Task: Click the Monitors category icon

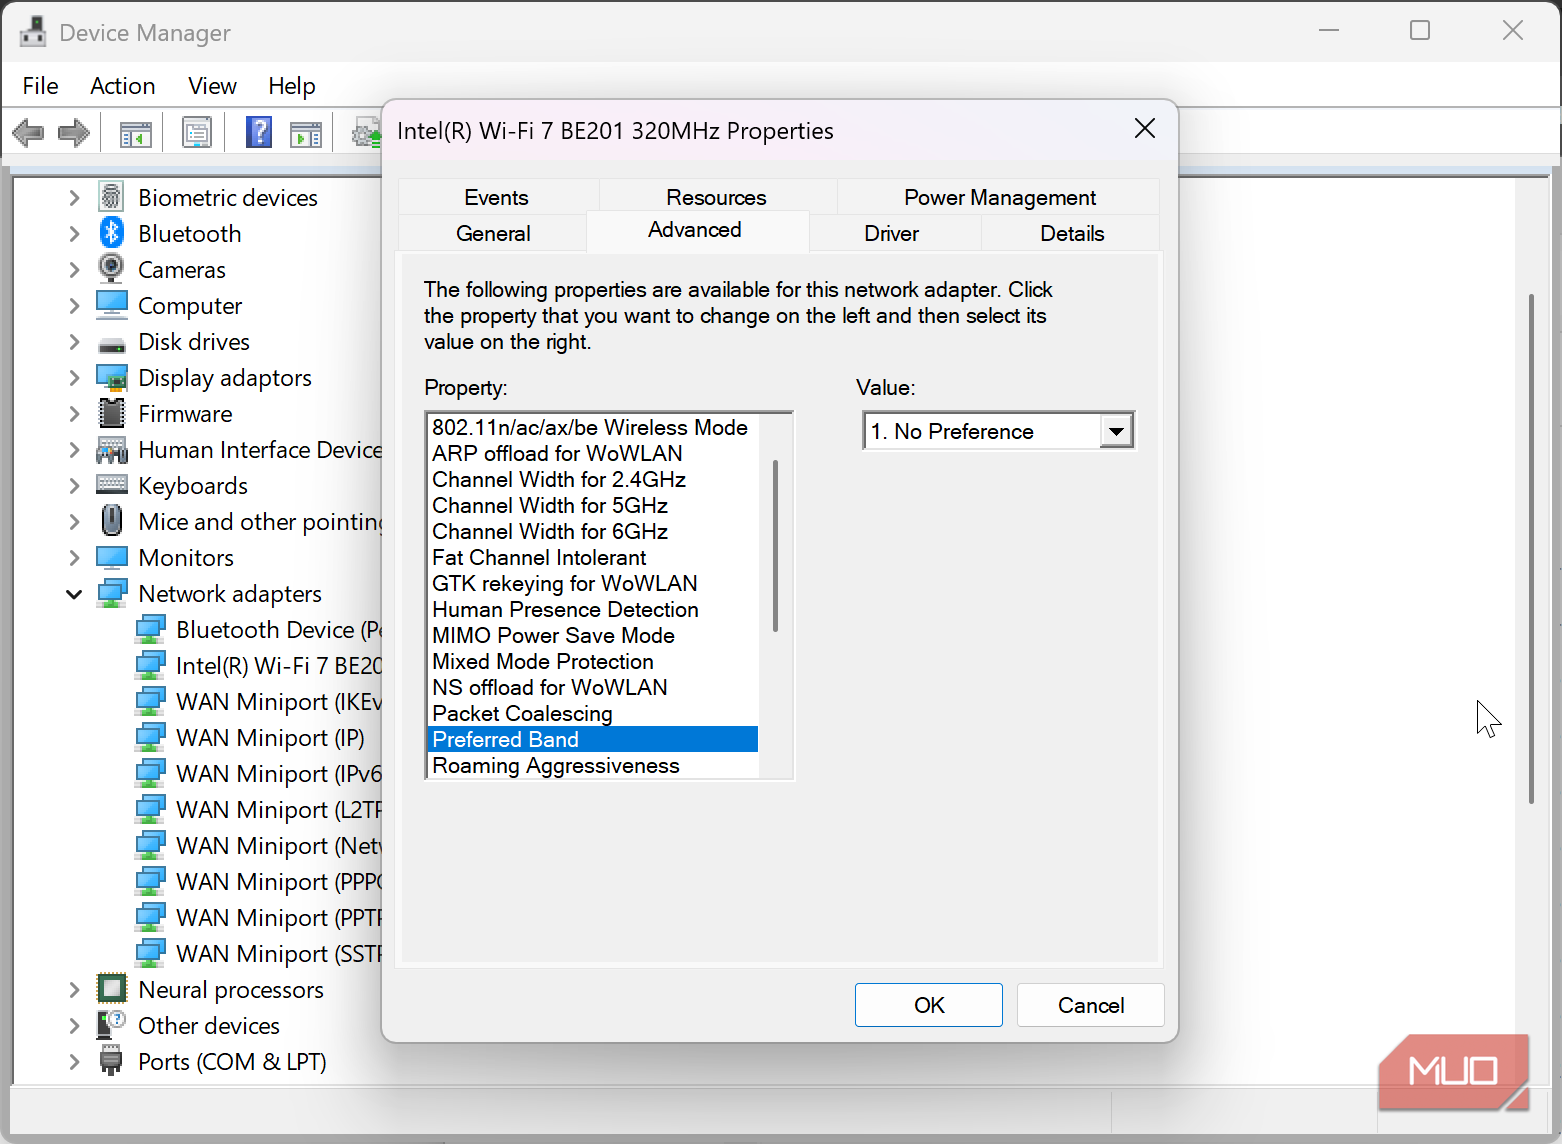Action: pyautogui.click(x=112, y=557)
